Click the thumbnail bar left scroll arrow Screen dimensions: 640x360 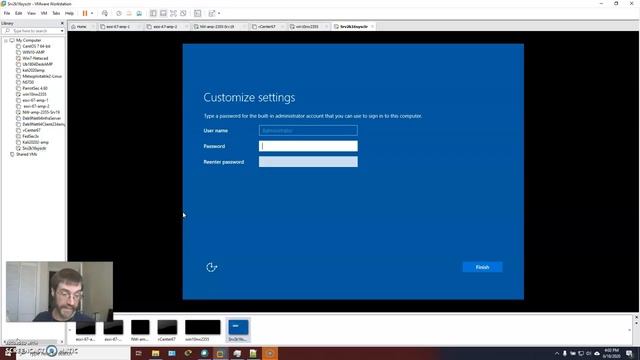tap(70, 330)
